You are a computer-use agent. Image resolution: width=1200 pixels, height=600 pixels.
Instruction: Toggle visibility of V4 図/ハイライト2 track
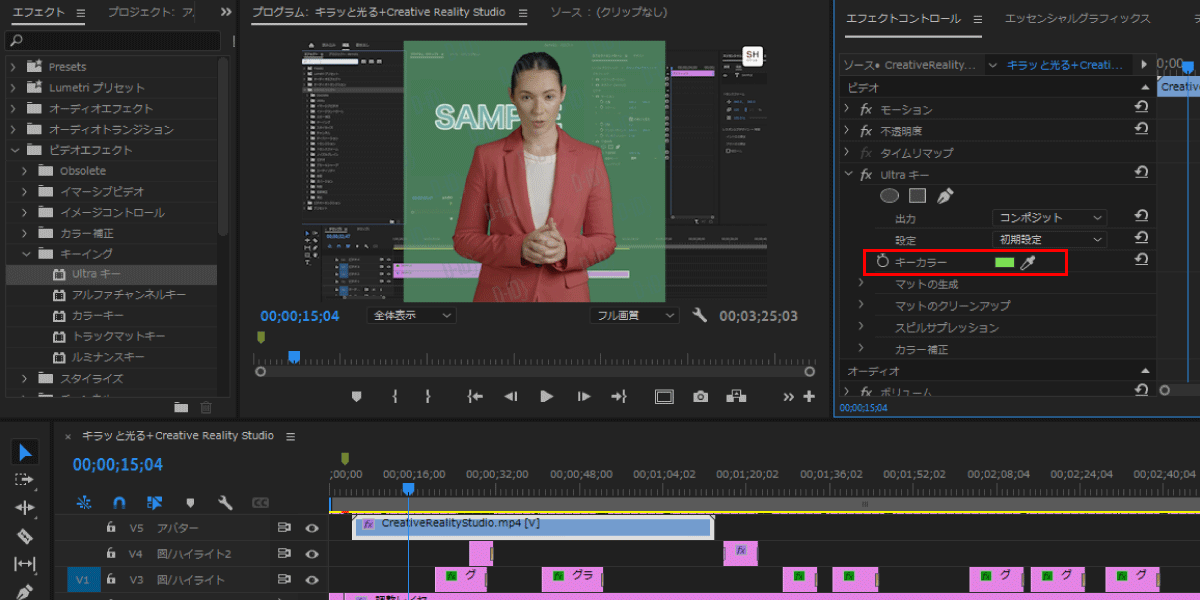[x=312, y=554]
